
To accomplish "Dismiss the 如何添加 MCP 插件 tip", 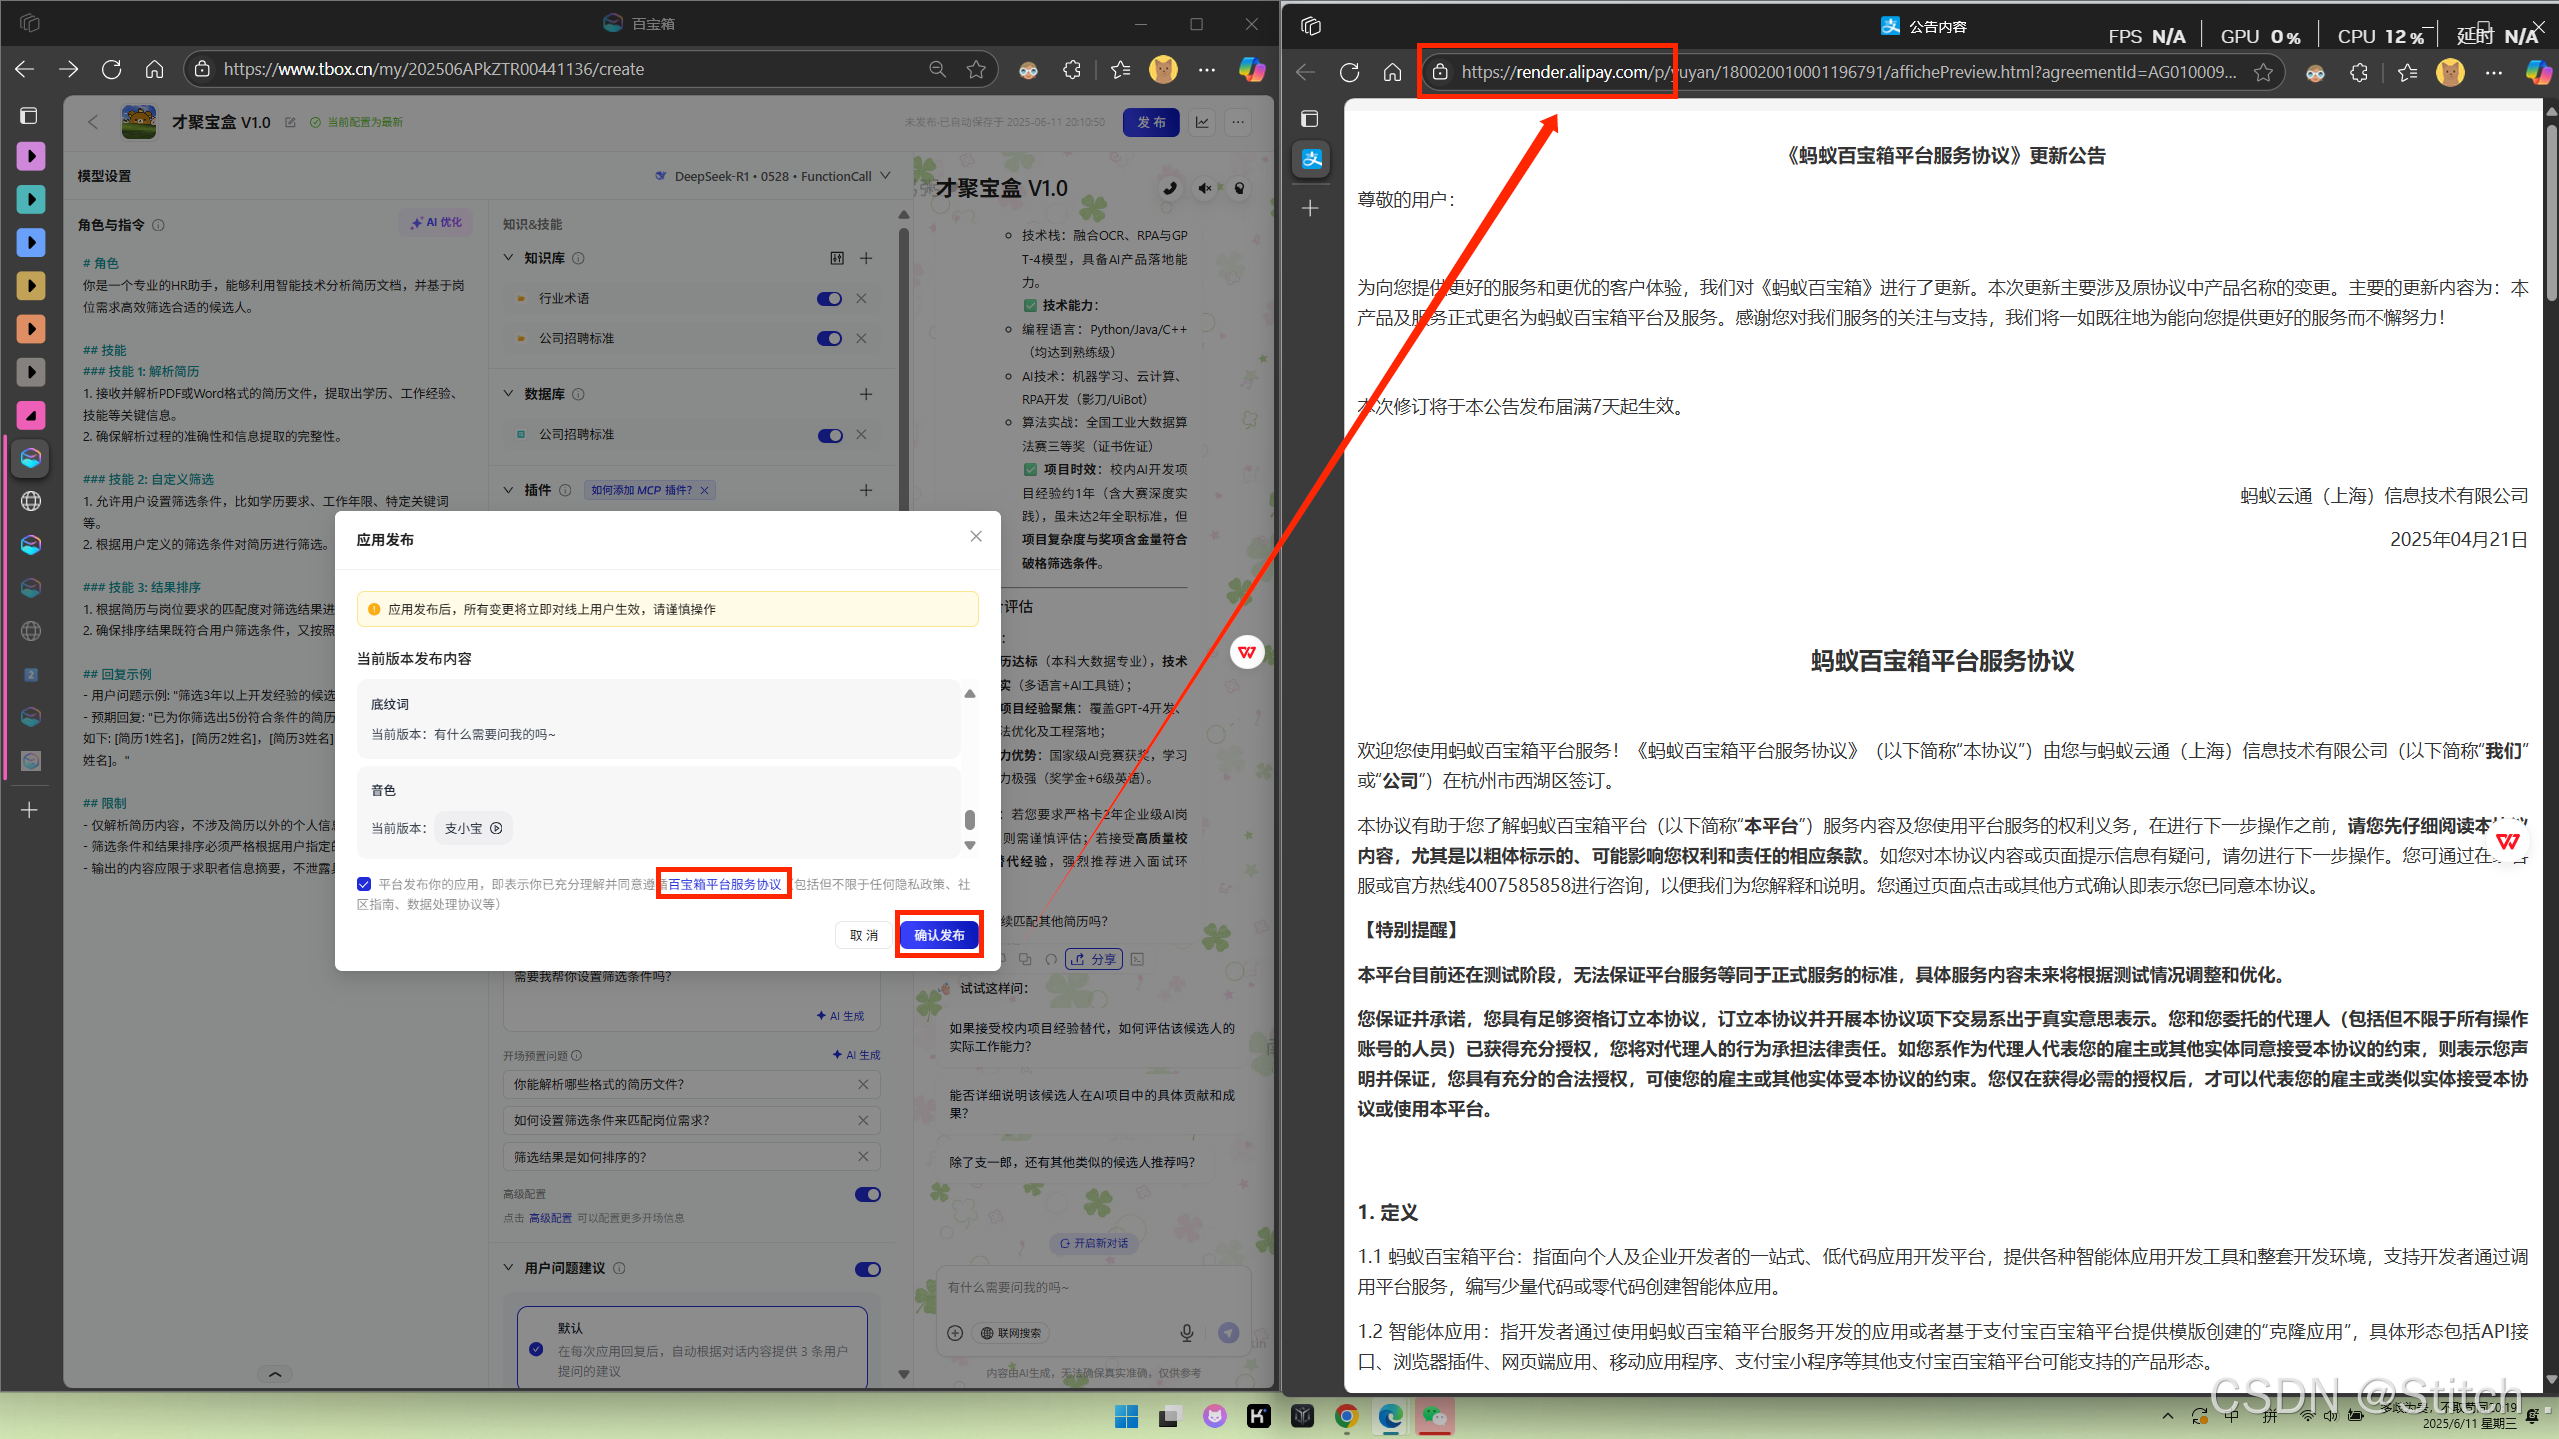I will click(x=705, y=490).
